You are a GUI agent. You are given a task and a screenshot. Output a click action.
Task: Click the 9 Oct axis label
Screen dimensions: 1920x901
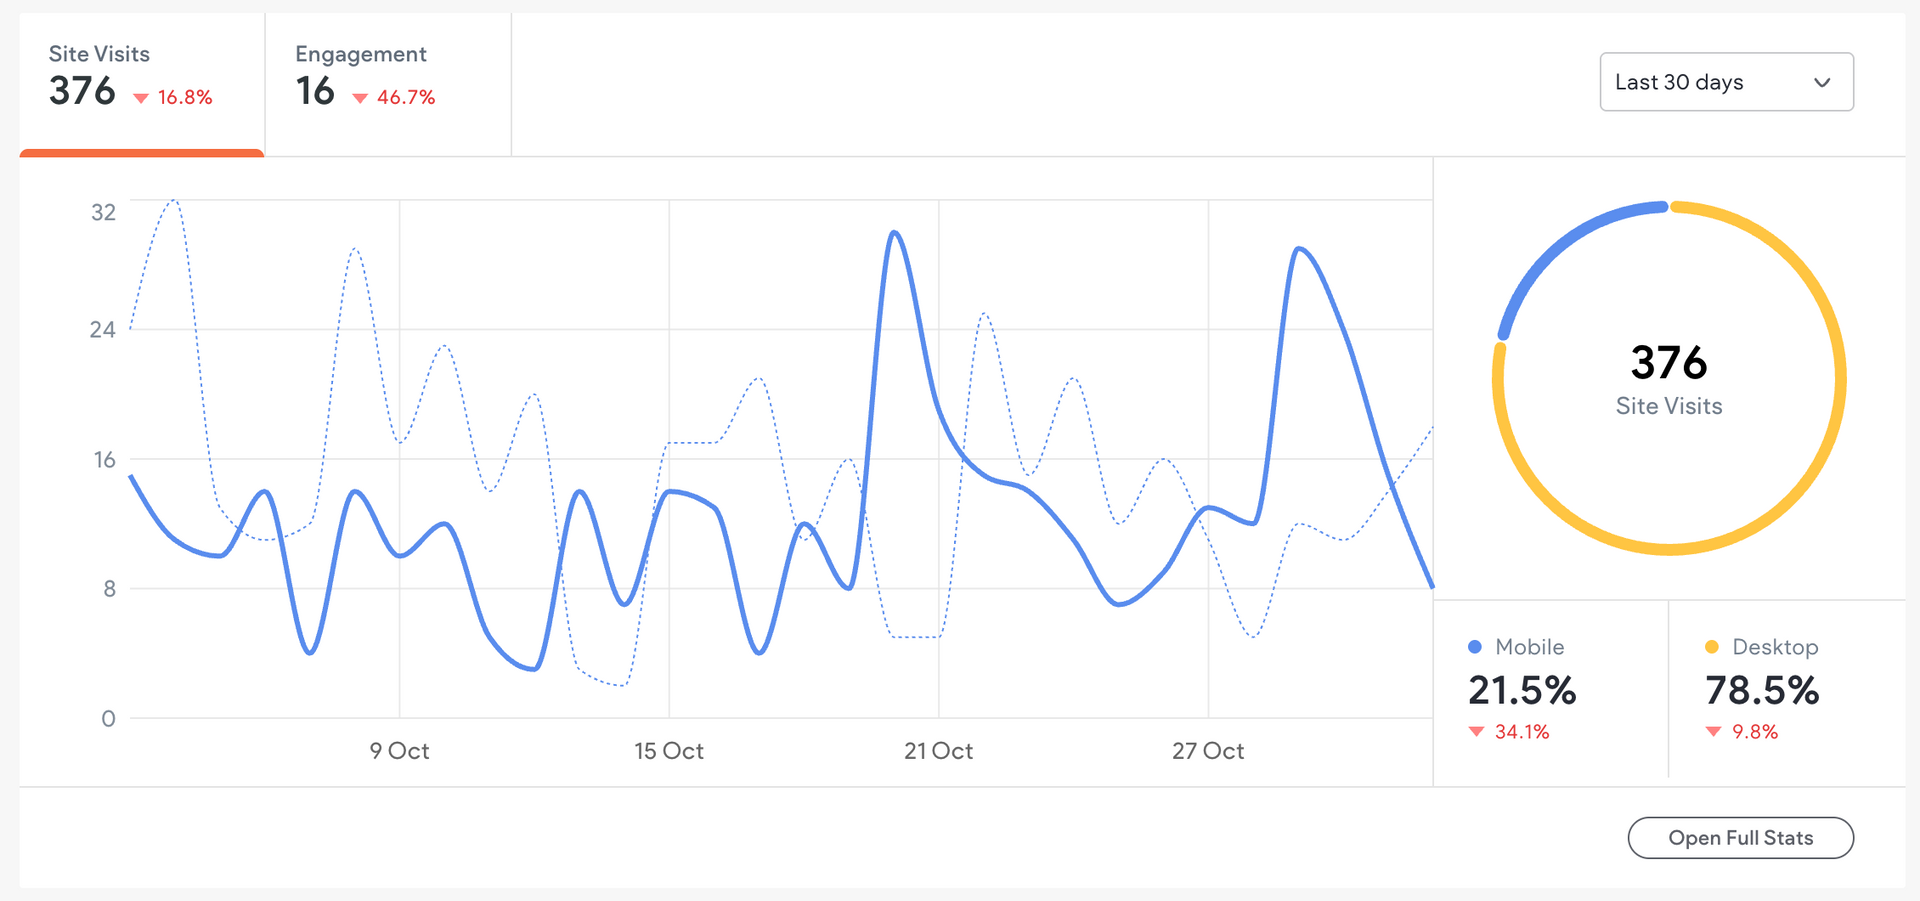pos(399,751)
